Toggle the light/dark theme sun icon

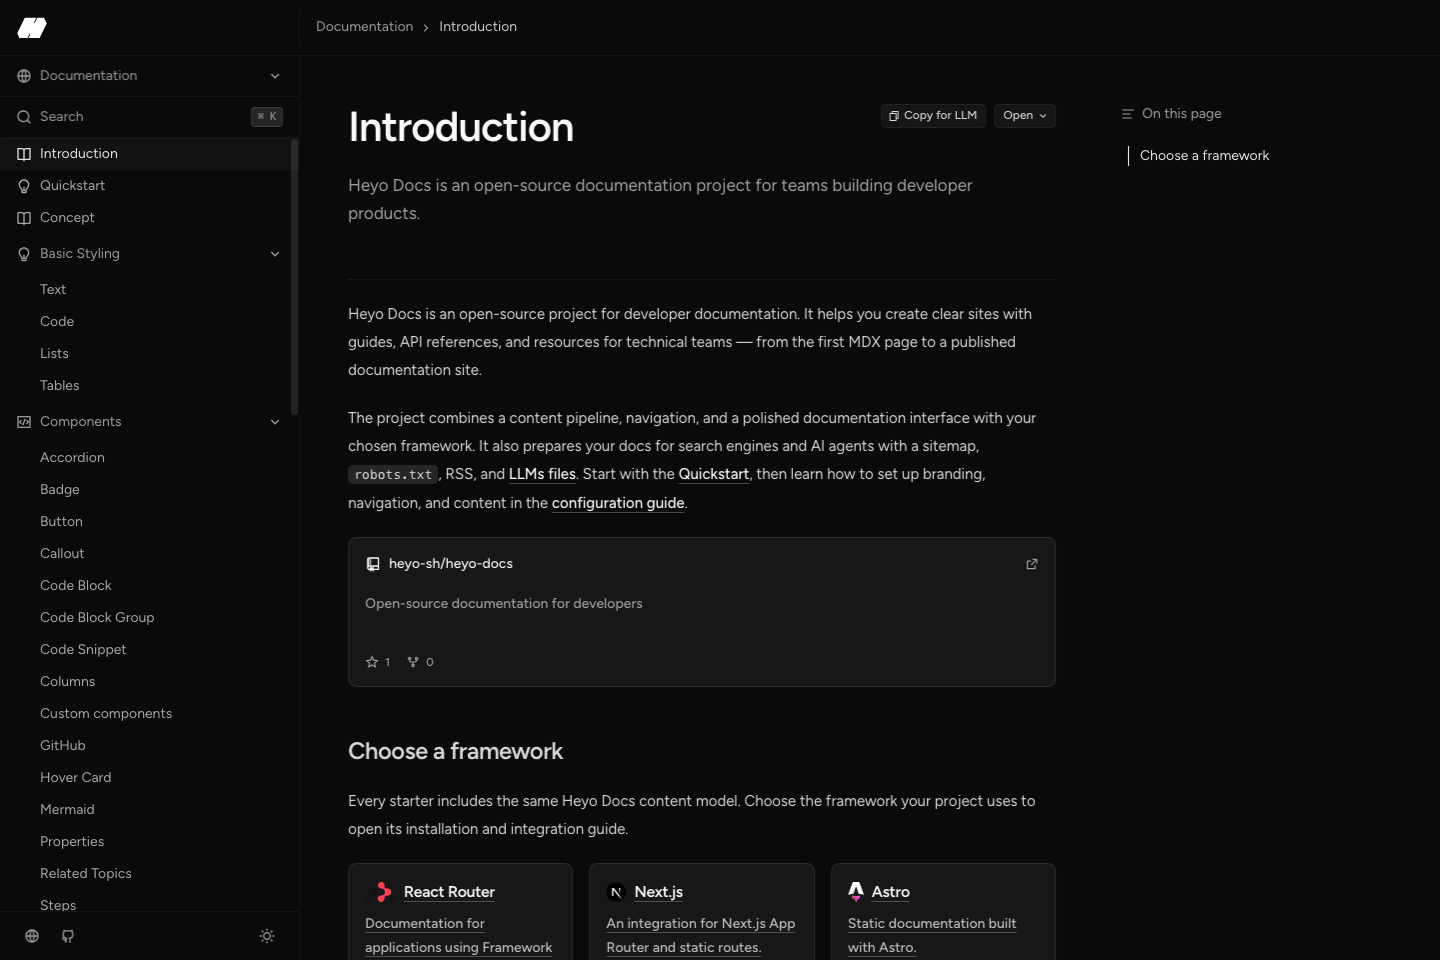267,936
